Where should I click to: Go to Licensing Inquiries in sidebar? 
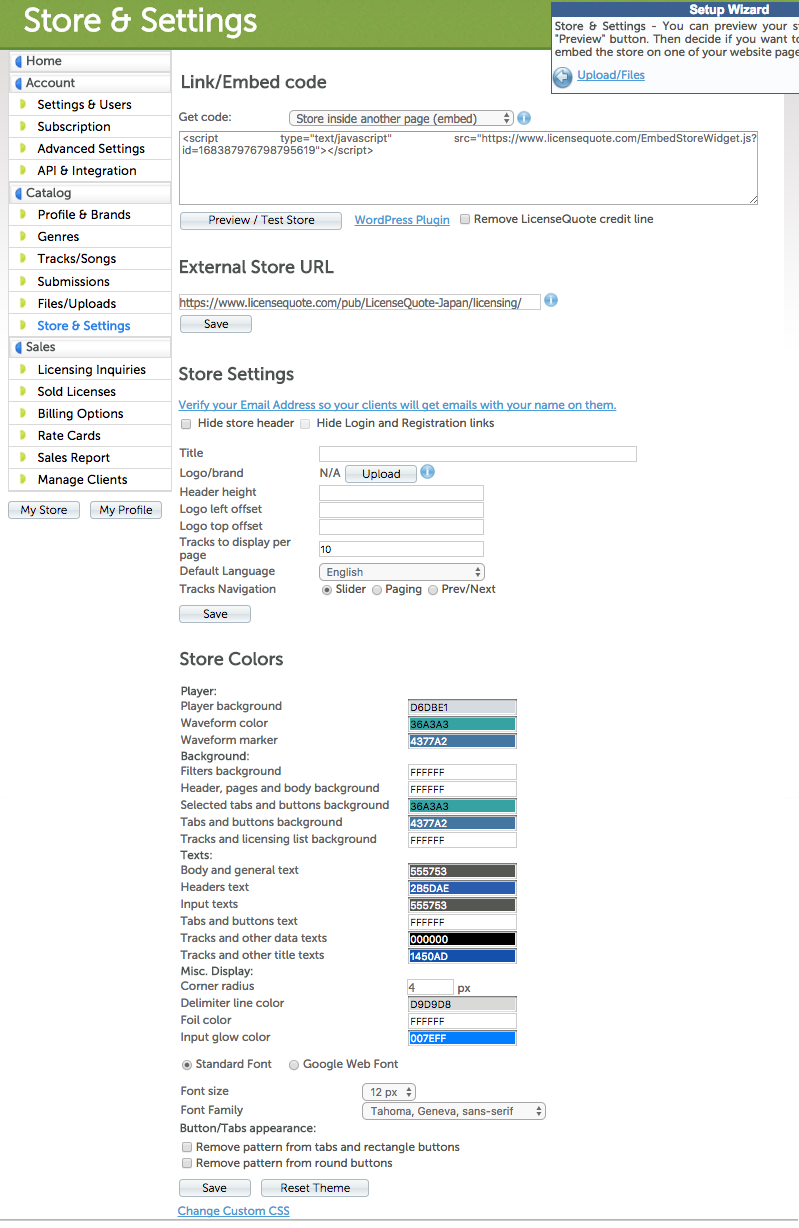91,370
